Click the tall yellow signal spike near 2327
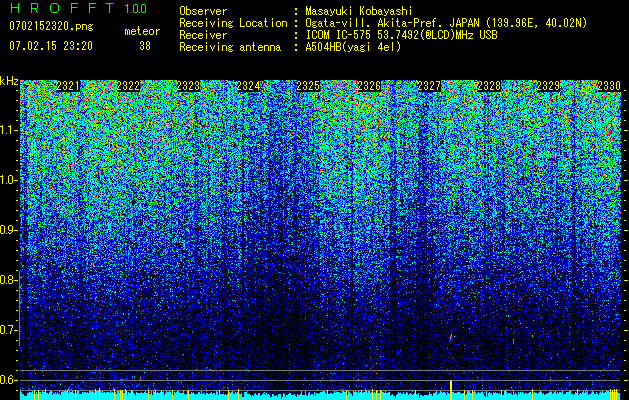Screen dimensions: 629x400 click(451, 389)
